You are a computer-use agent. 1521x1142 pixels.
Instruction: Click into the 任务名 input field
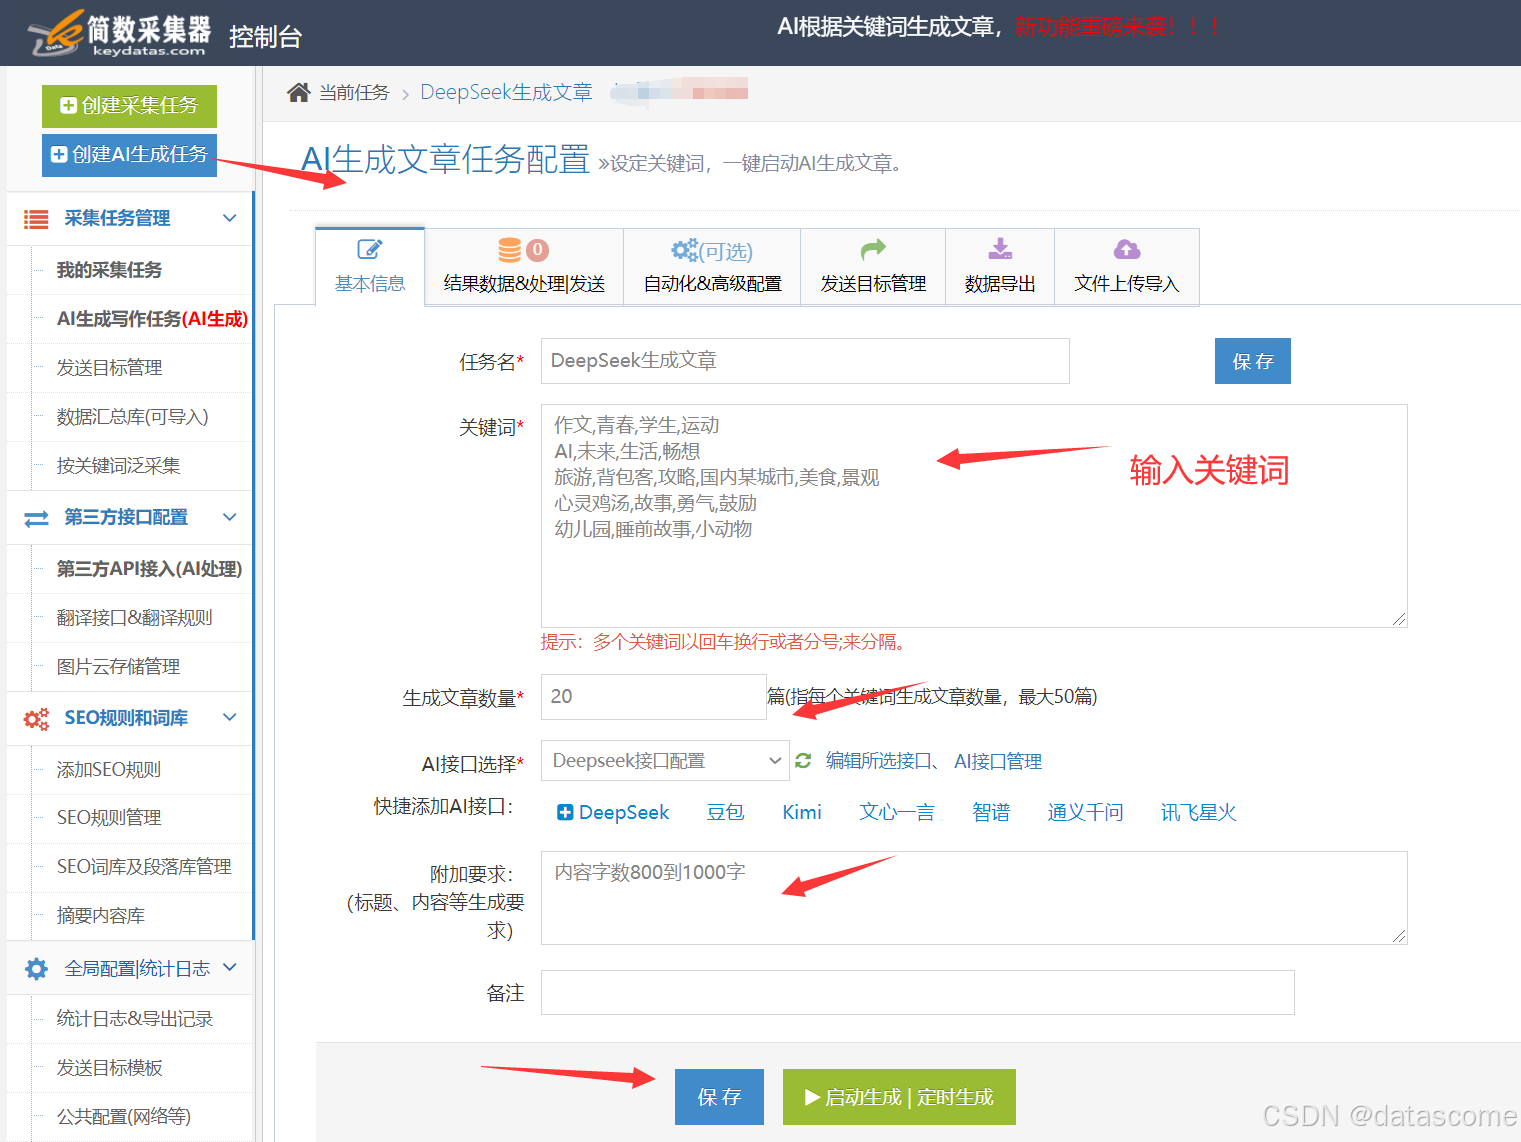[x=805, y=361]
